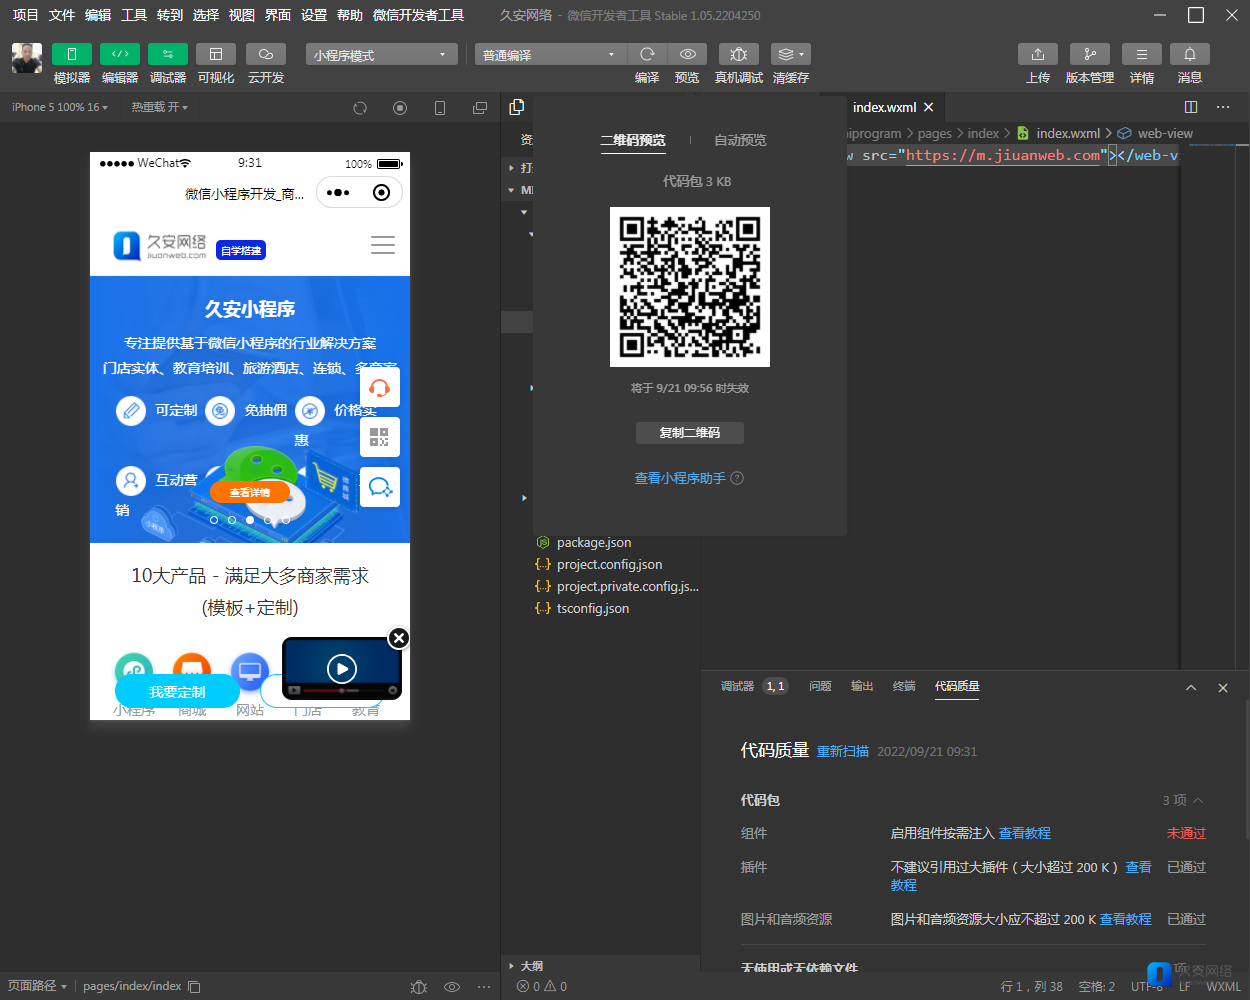
Task: Click the simulator phone device icon
Action: coord(440,108)
